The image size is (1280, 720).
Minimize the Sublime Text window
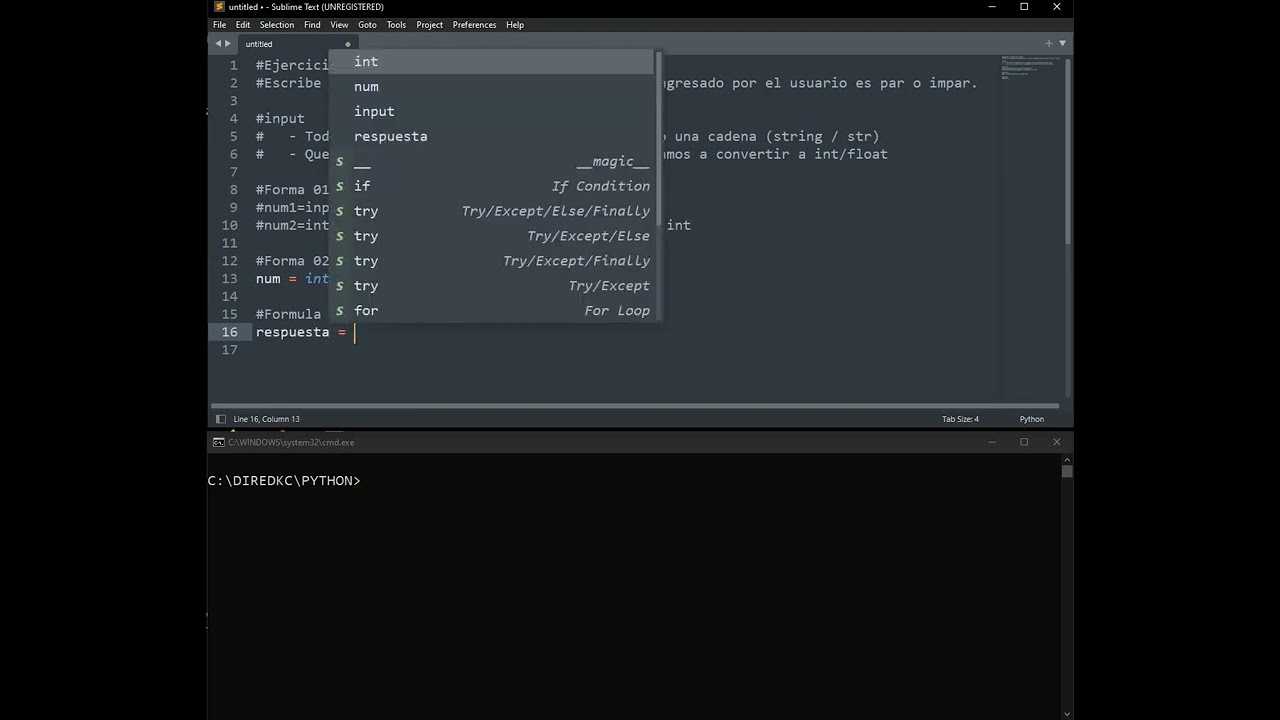click(992, 7)
